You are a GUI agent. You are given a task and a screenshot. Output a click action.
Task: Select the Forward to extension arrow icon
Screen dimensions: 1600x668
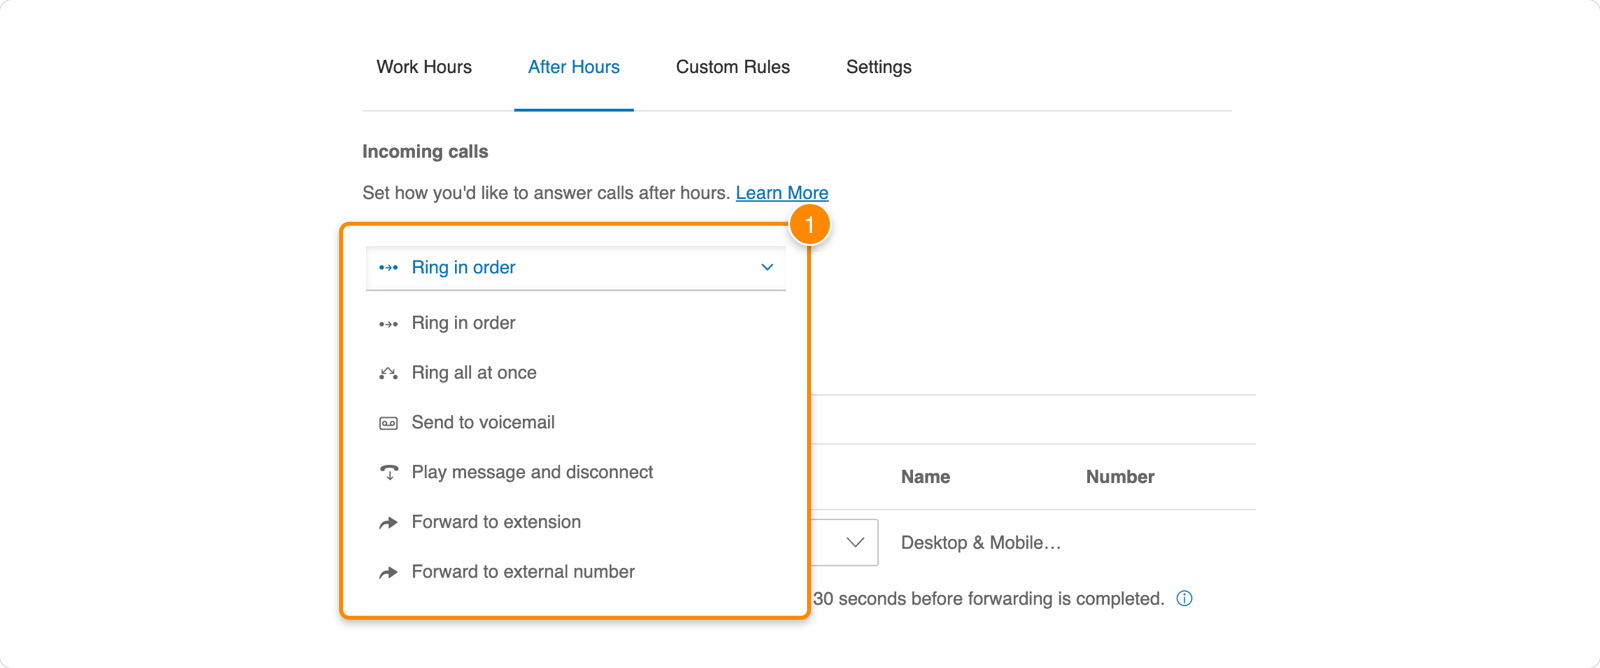(389, 521)
